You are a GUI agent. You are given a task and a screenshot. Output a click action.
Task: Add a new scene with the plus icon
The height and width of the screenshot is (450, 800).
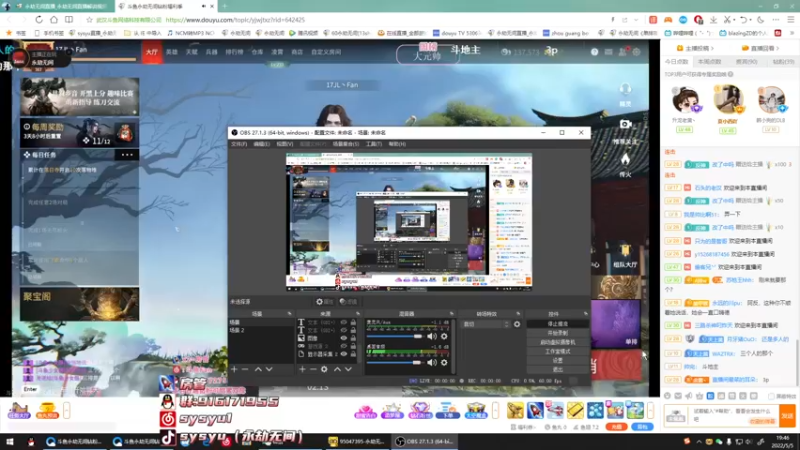(x=234, y=369)
